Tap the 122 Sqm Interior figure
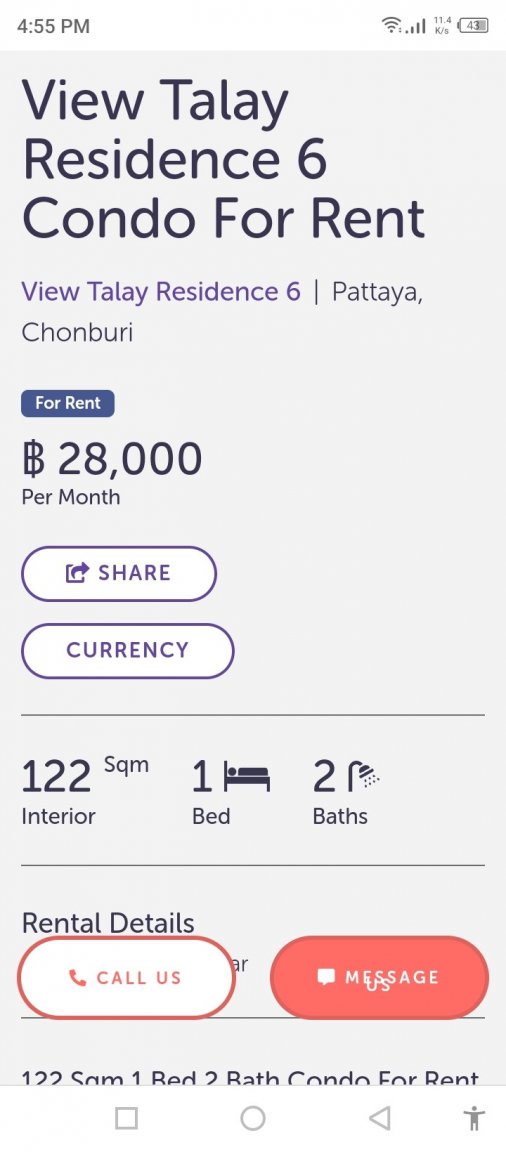The height and width of the screenshot is (1152, 506). 85,791
